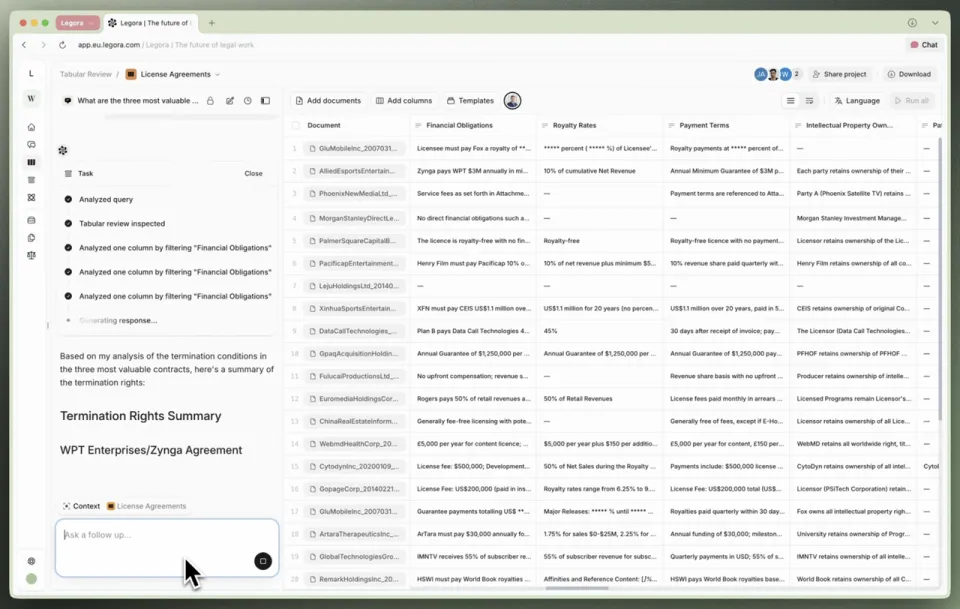The image size is (960, 609).
Task: Click Context label above input
Action: coord(81,506)
